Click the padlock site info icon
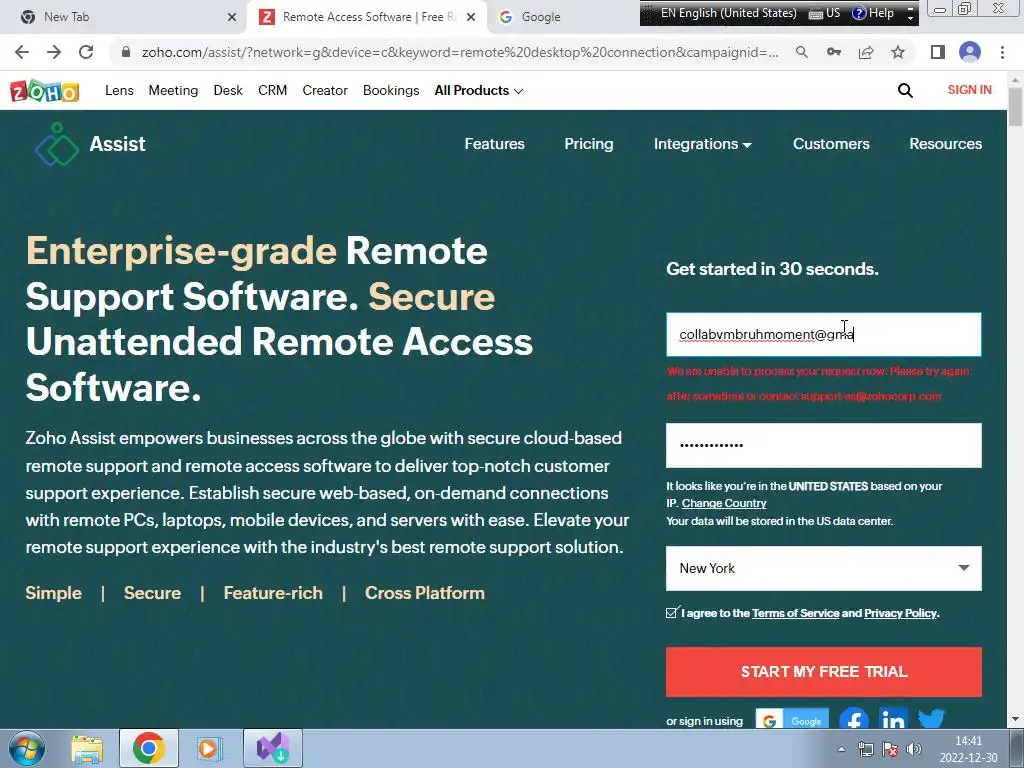Image resolution: width=1024 pixels, height=768 pixels. [x=126, y=52]
